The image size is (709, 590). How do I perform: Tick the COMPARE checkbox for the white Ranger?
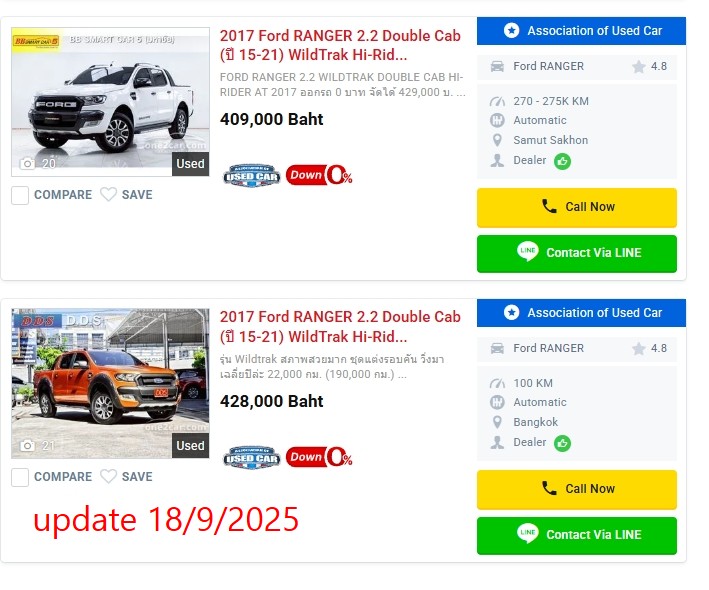tap(20, 195)
